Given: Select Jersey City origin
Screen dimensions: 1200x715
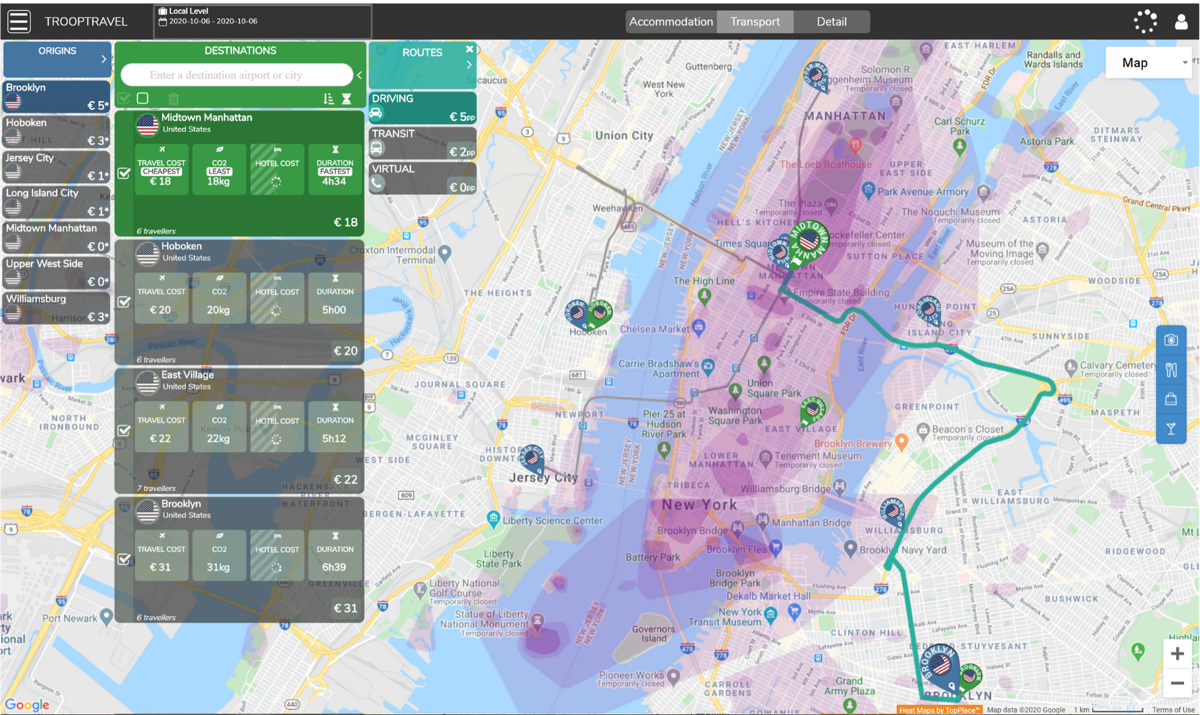Looking at the screenshot, I should [56, 167].
